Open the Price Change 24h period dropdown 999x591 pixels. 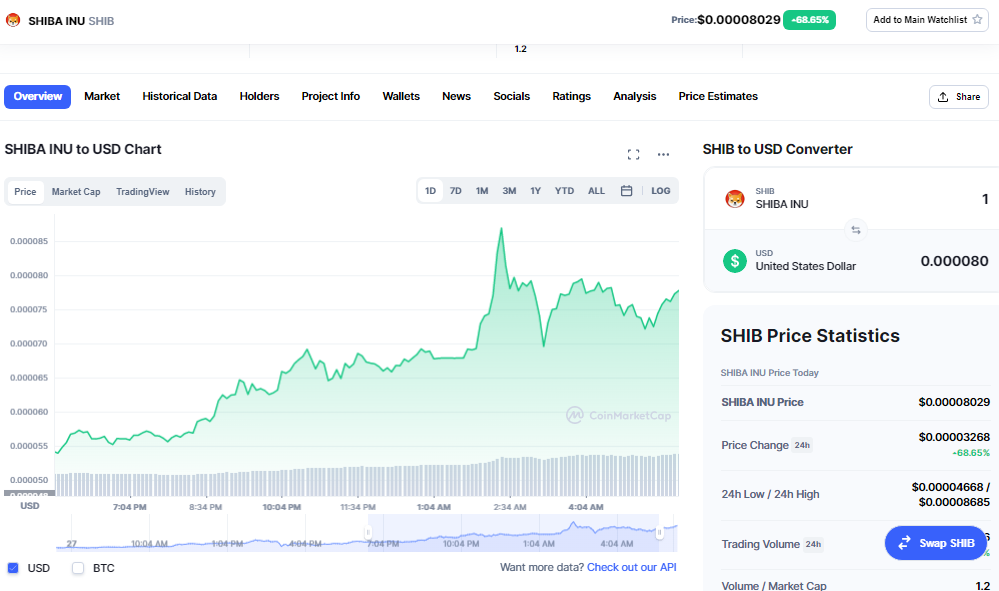point(802,445)
